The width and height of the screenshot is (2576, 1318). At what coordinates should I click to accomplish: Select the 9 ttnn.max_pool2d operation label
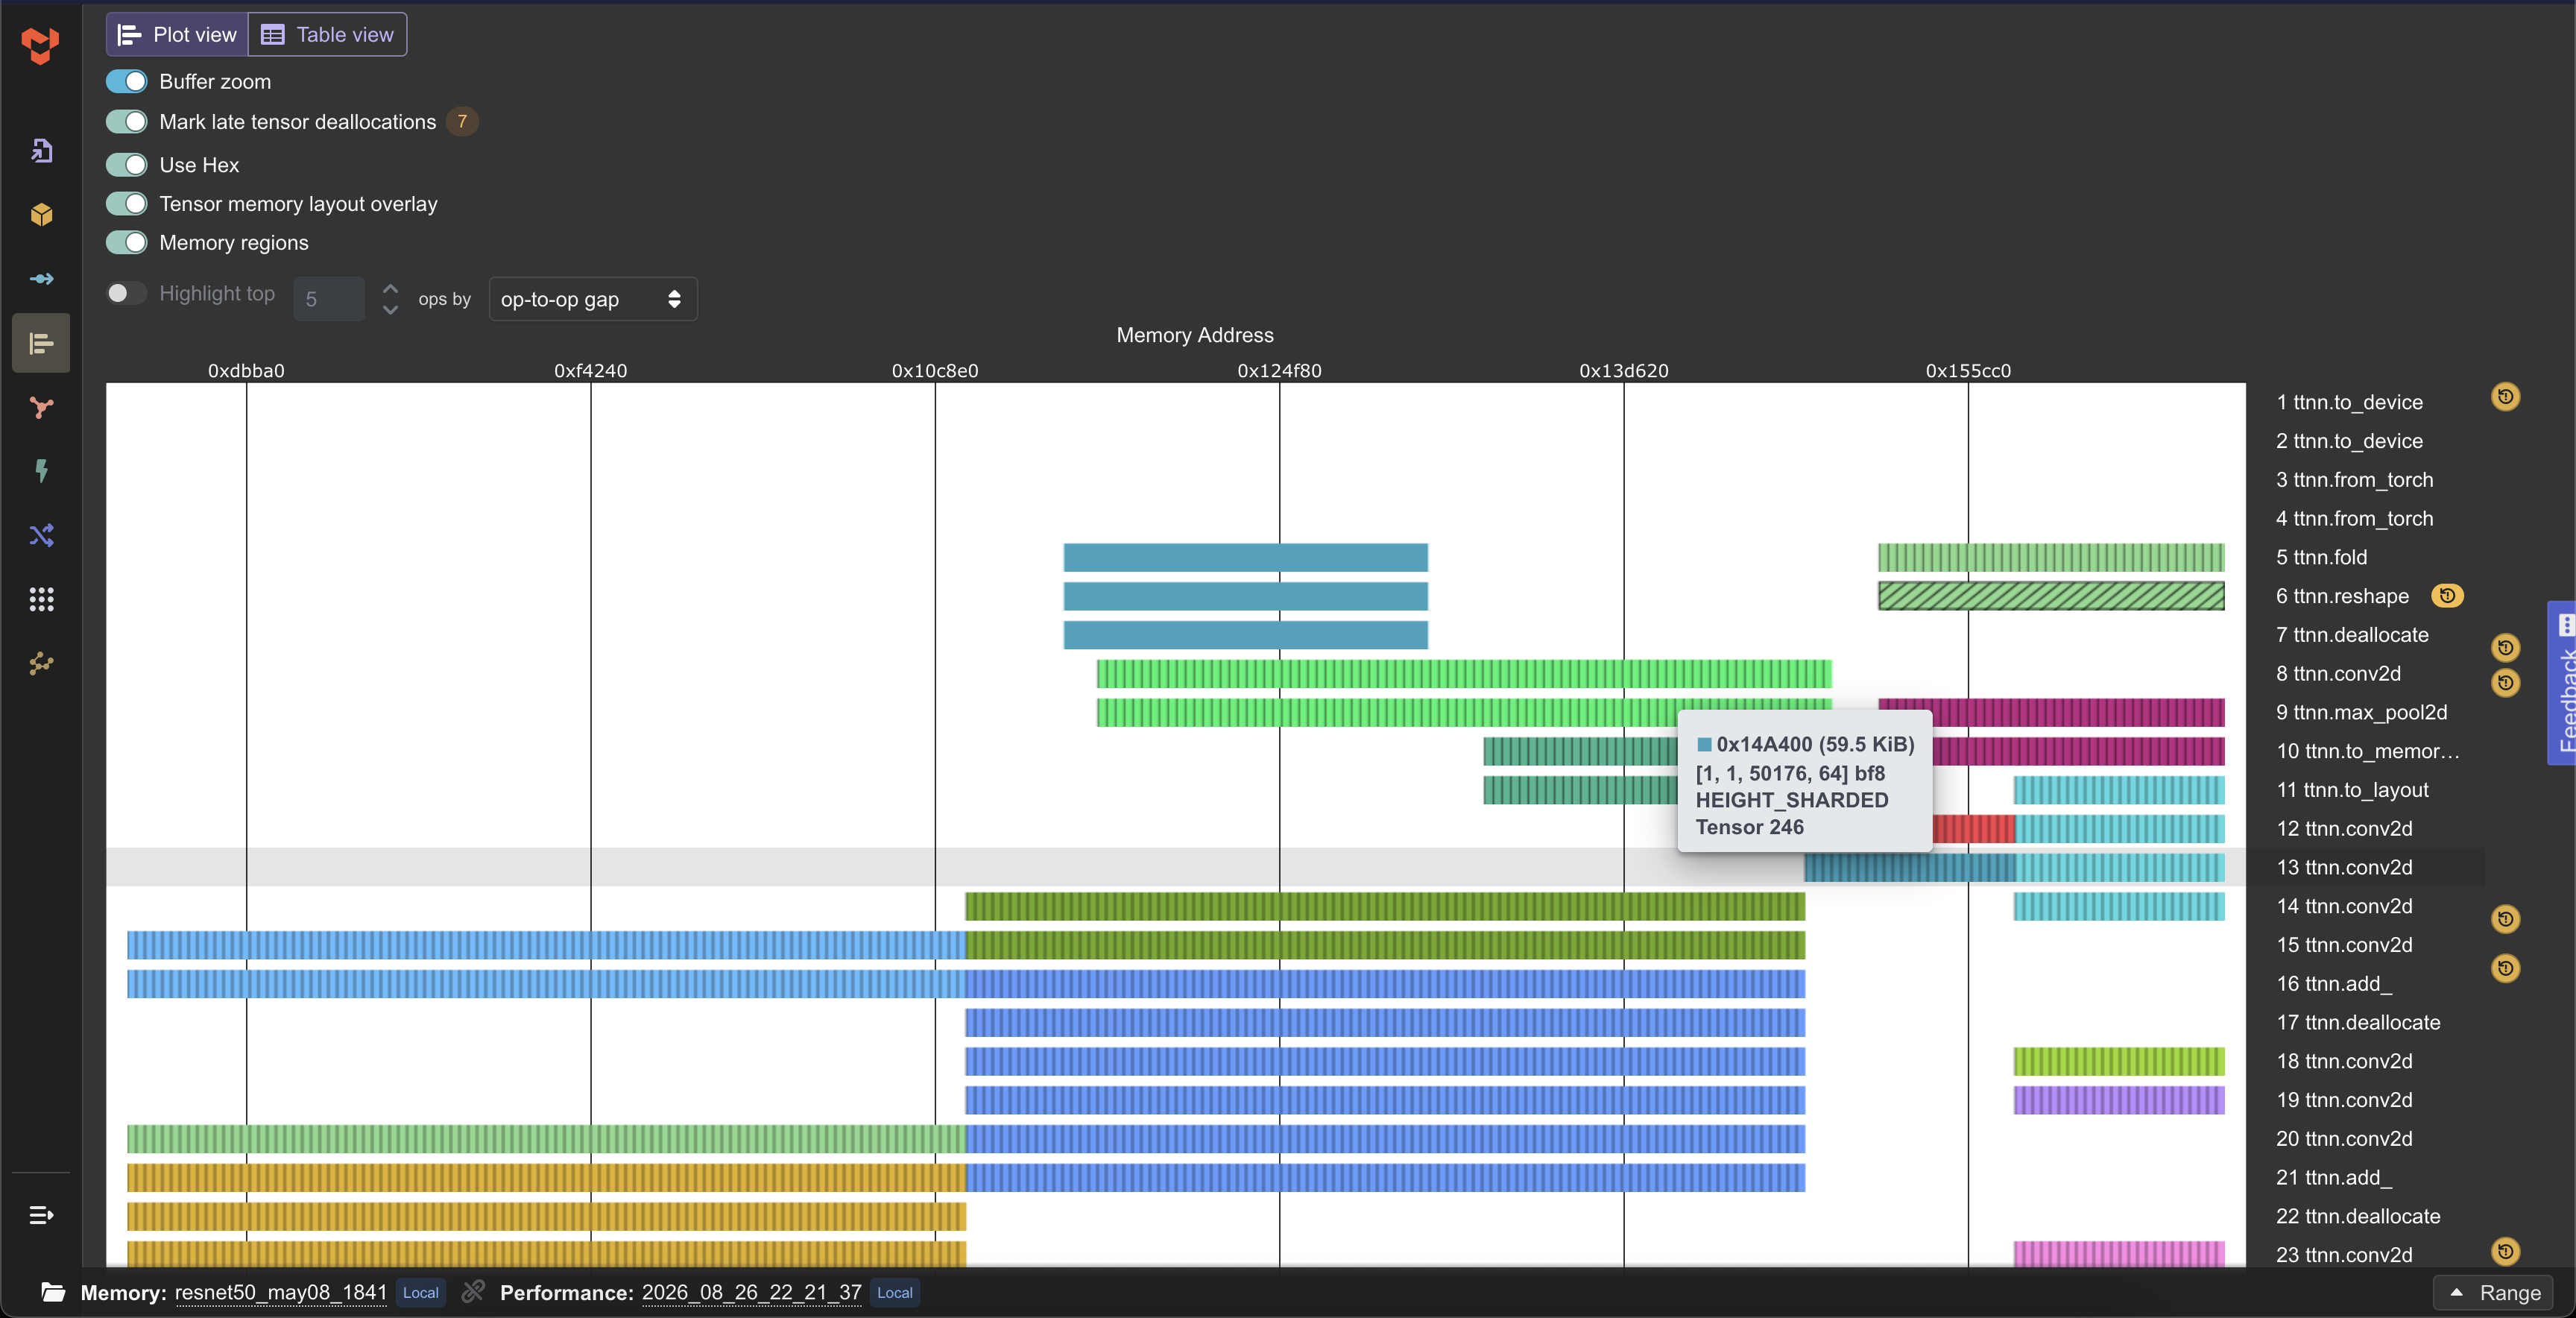[2361, 712]
